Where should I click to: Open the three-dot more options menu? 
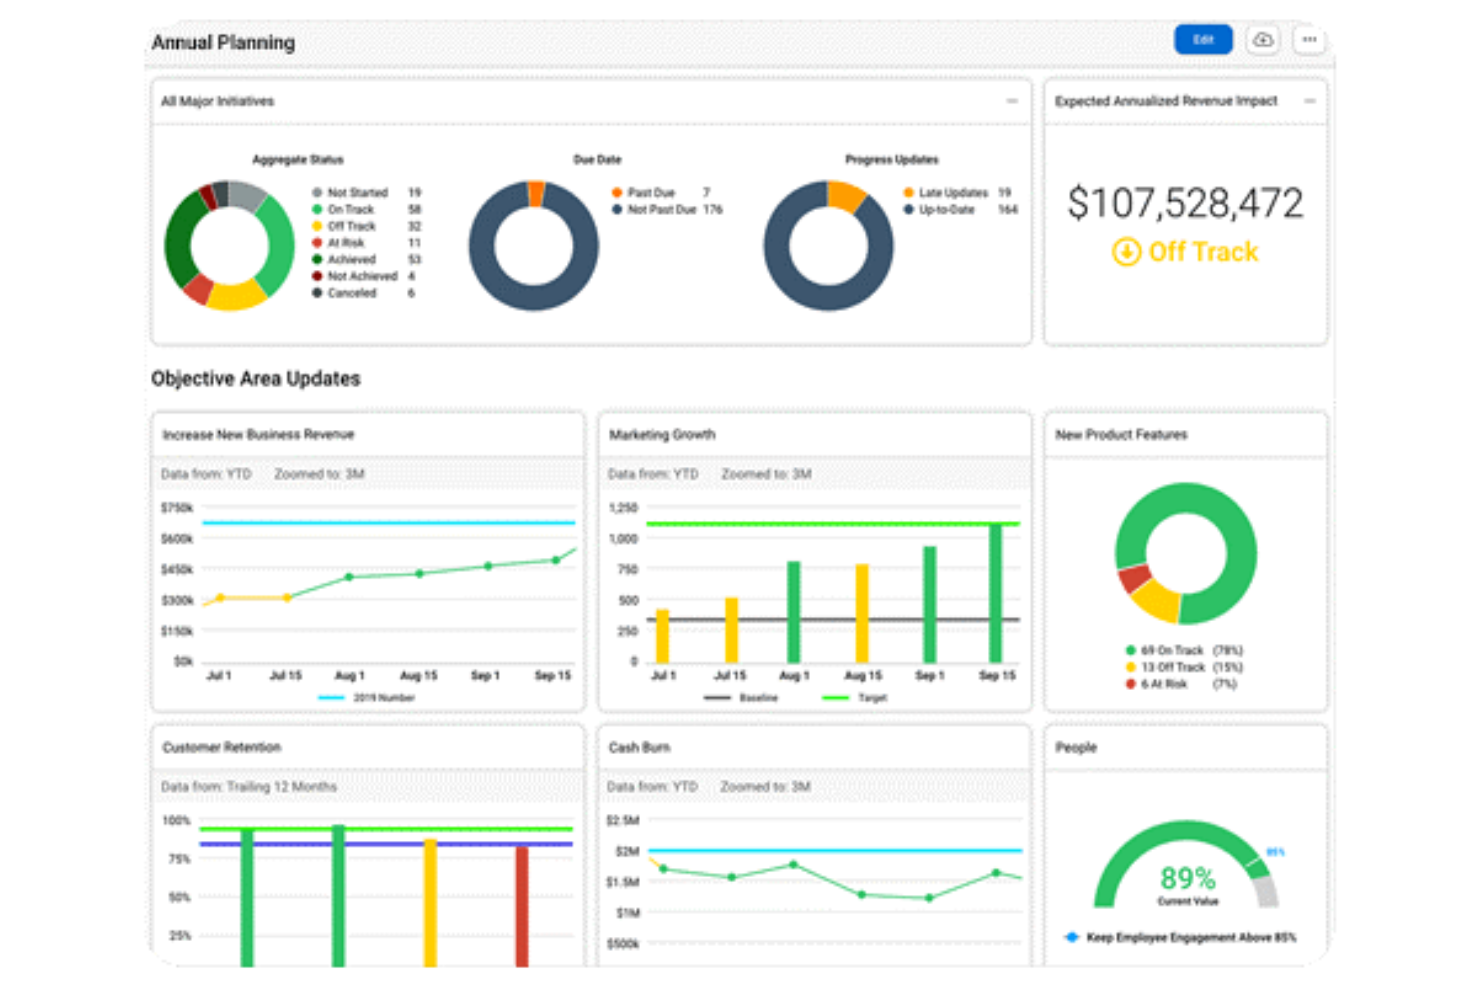click(1309, 40)
